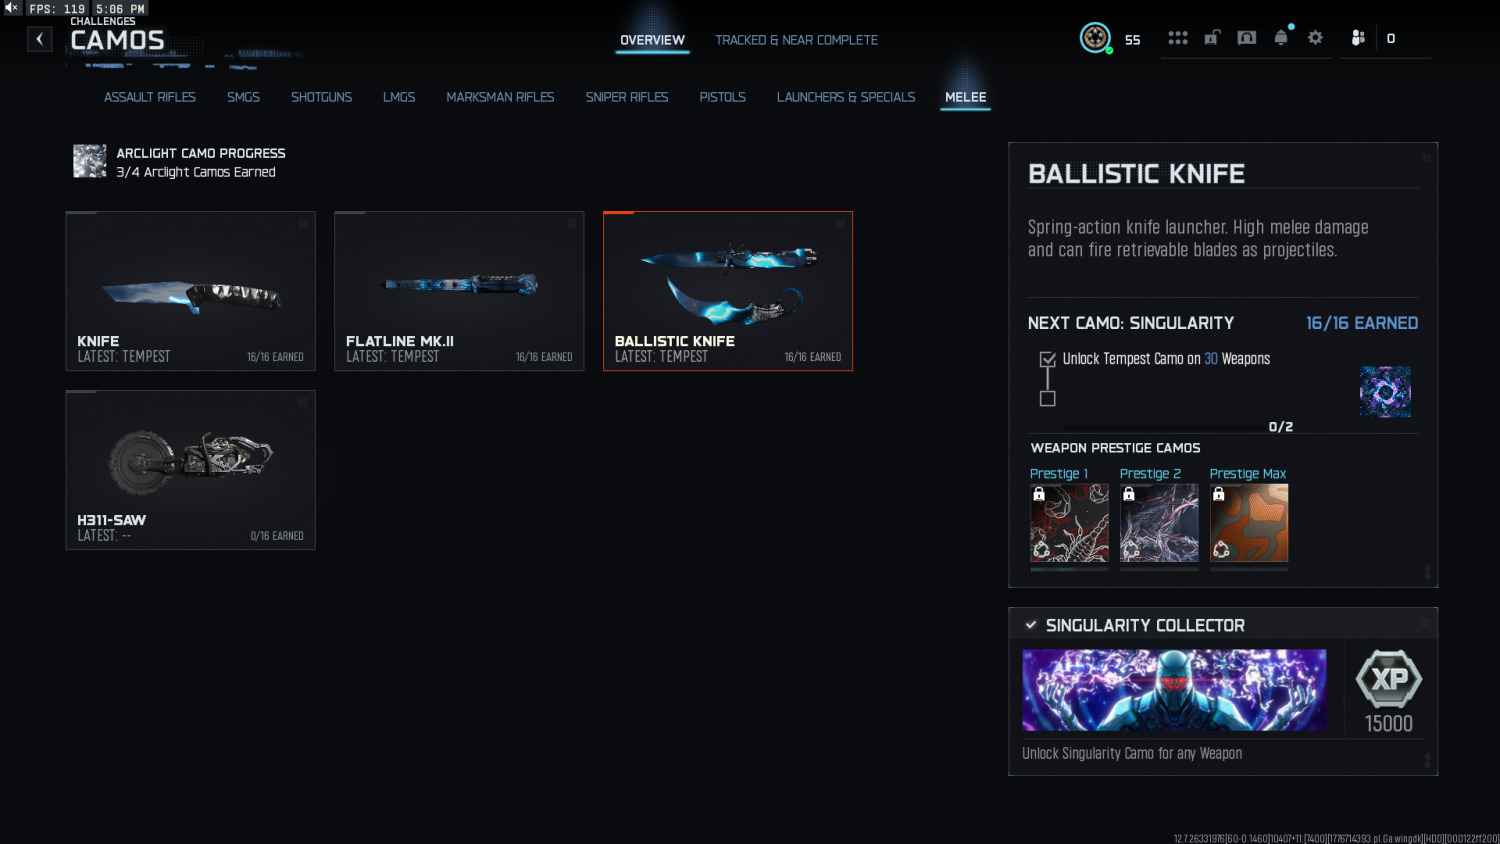1500x844 pixels.
Task: Go back using the left arrow button
Action: [x=39, y=39]
